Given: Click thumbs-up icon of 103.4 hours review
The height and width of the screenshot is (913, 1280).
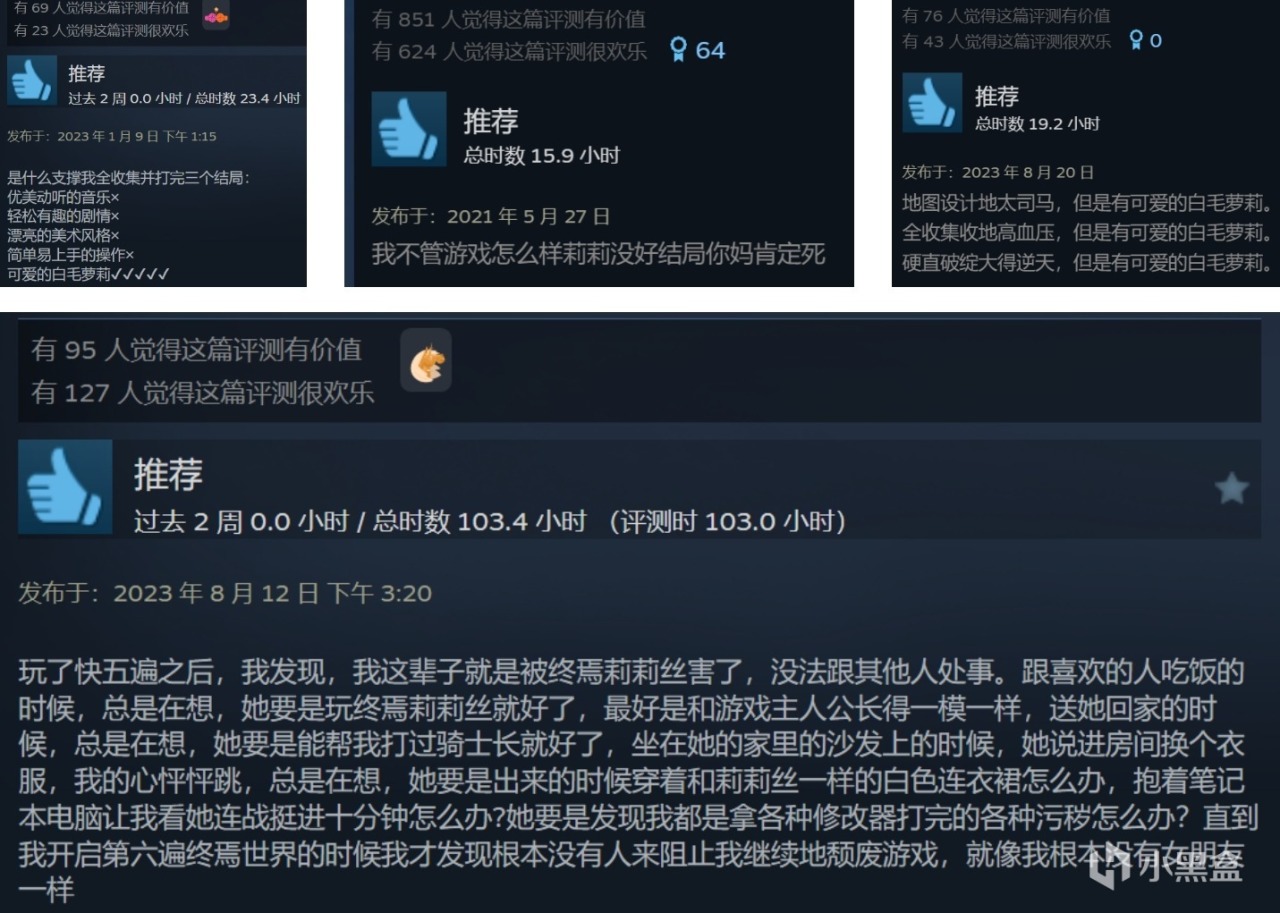Looking at the screenshot, I should pyautogui.click(x=65, y=487).
